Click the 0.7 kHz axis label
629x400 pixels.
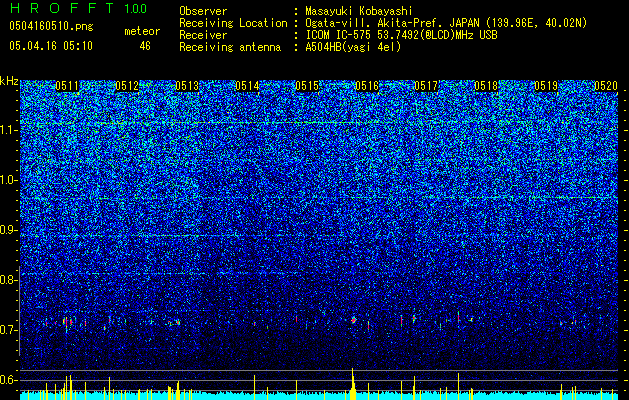(7, 330)
